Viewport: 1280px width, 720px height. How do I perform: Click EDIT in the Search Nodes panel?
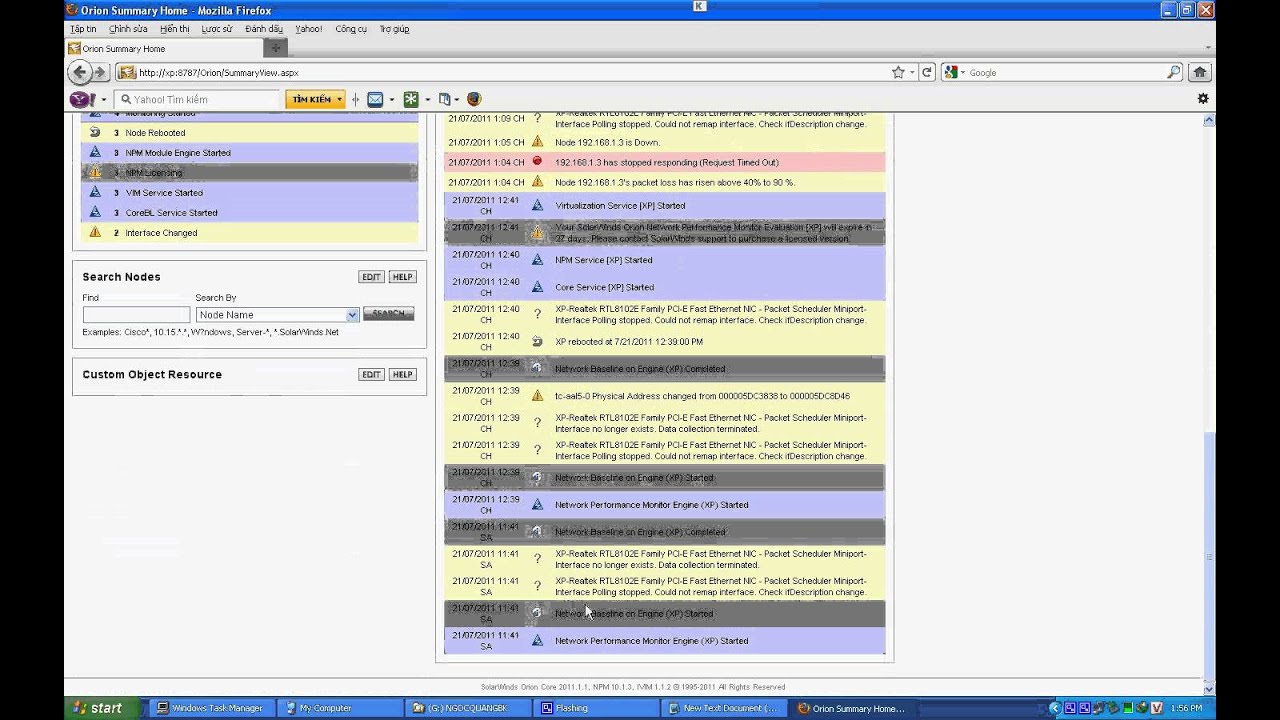click(x=372, y=277)
